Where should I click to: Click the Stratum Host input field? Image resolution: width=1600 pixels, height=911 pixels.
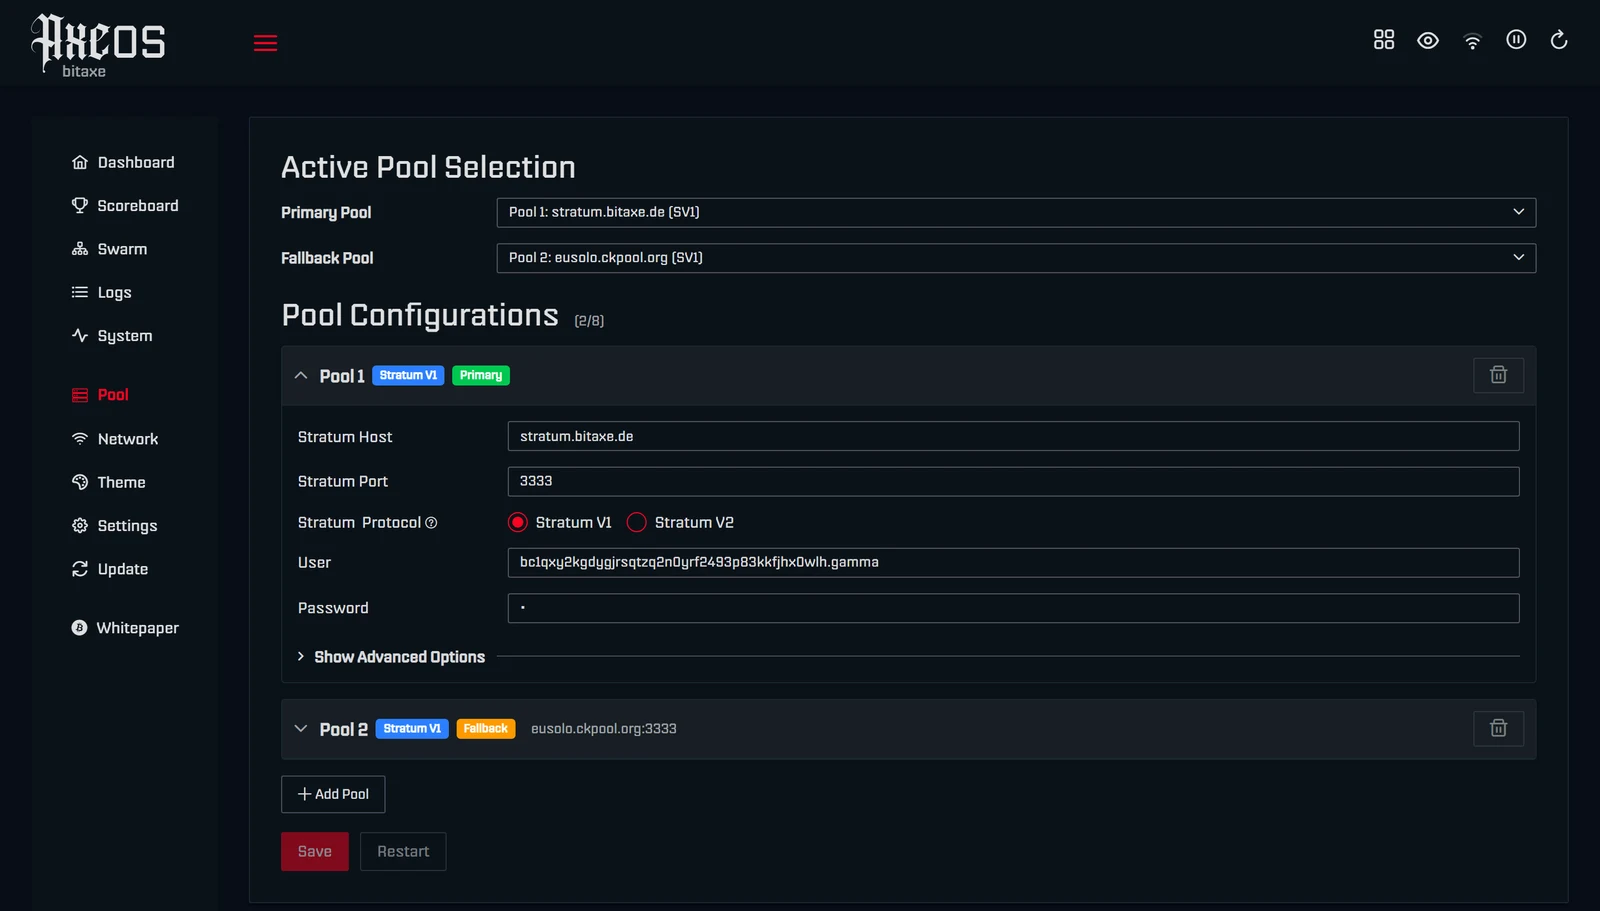(x=1013, y=436)
